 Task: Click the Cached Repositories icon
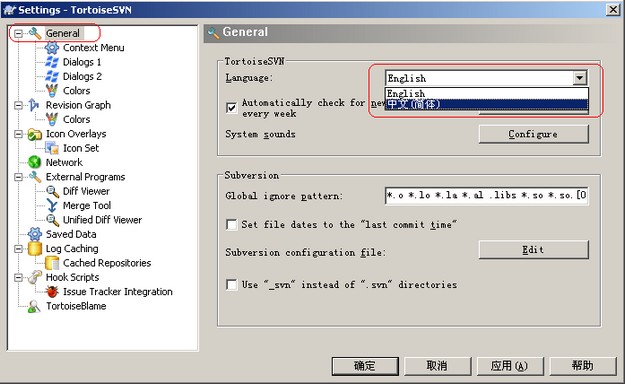52,263
